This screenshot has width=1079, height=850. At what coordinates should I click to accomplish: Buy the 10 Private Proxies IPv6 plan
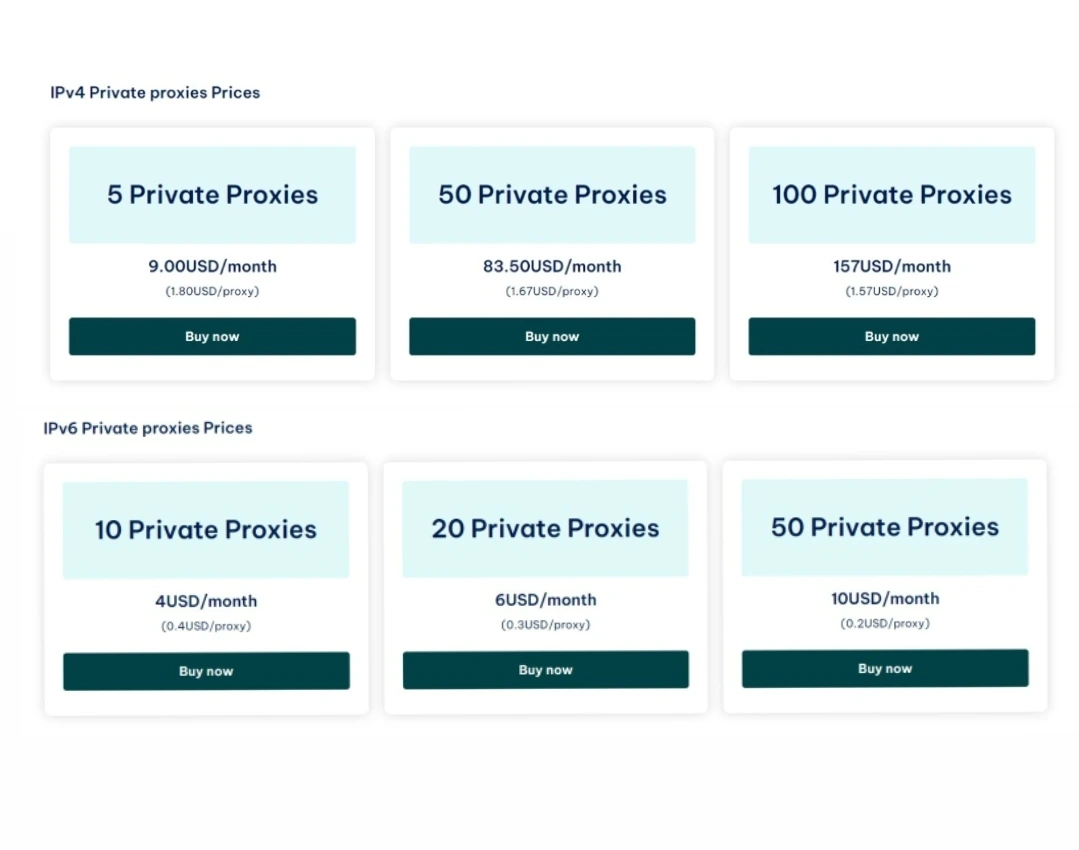click(x=206, y=671)
